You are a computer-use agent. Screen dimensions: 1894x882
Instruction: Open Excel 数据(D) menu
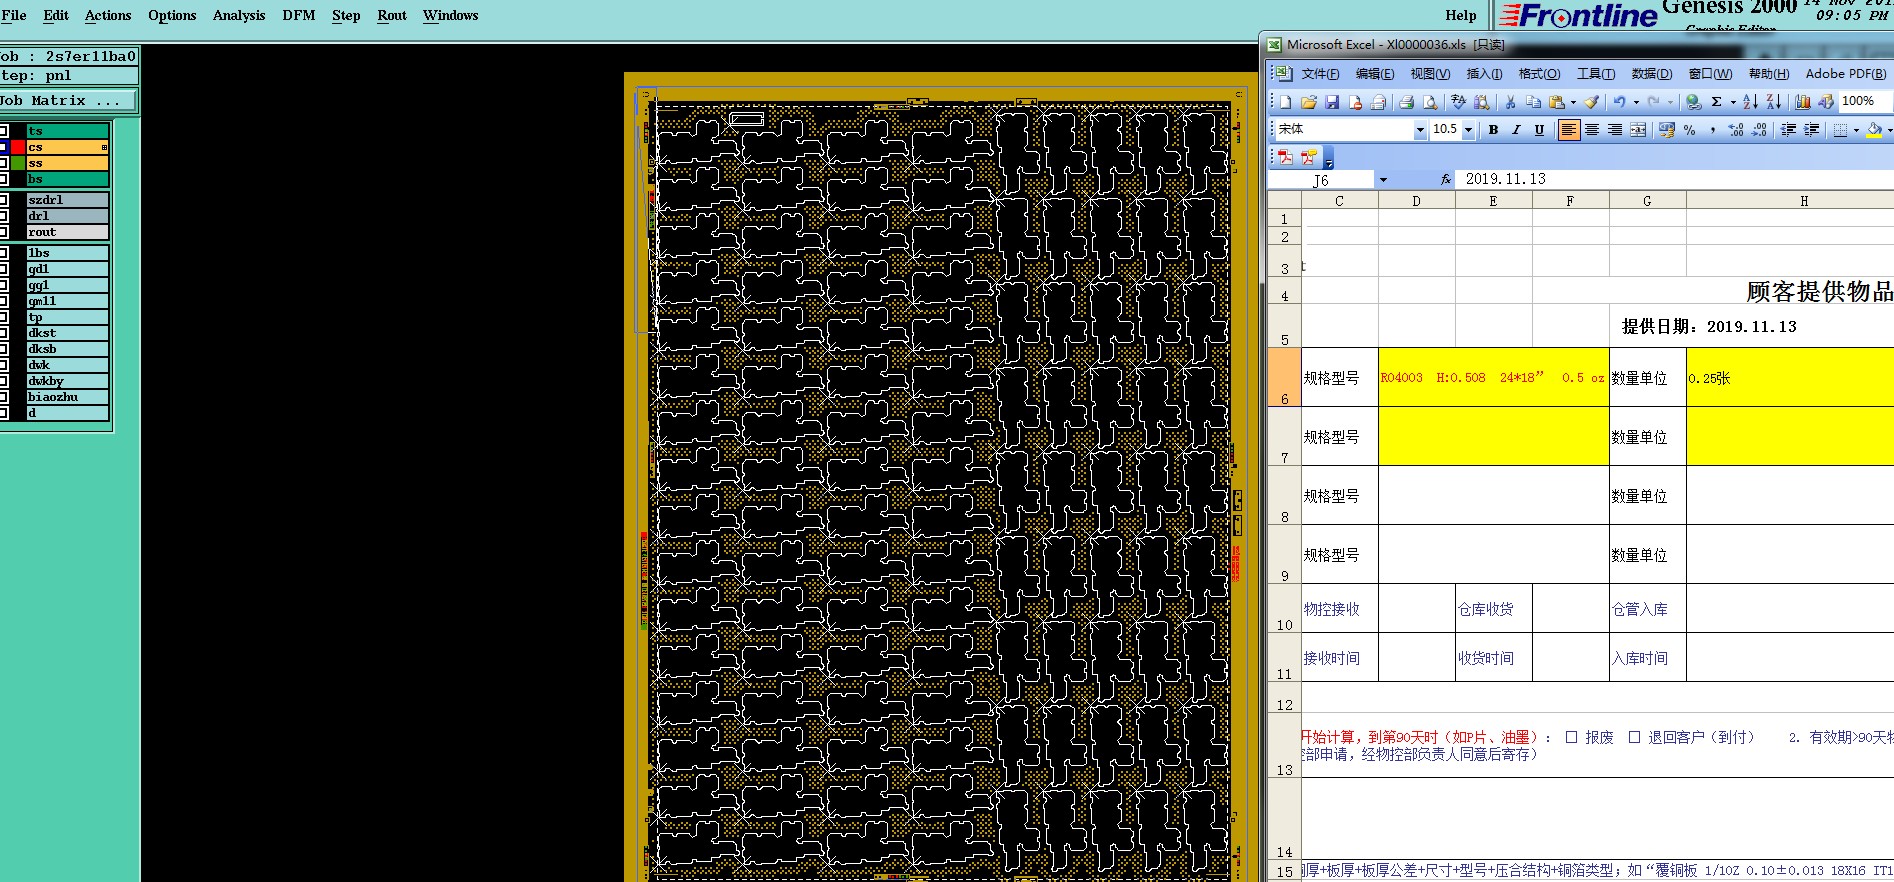[x=1652, y=74]
